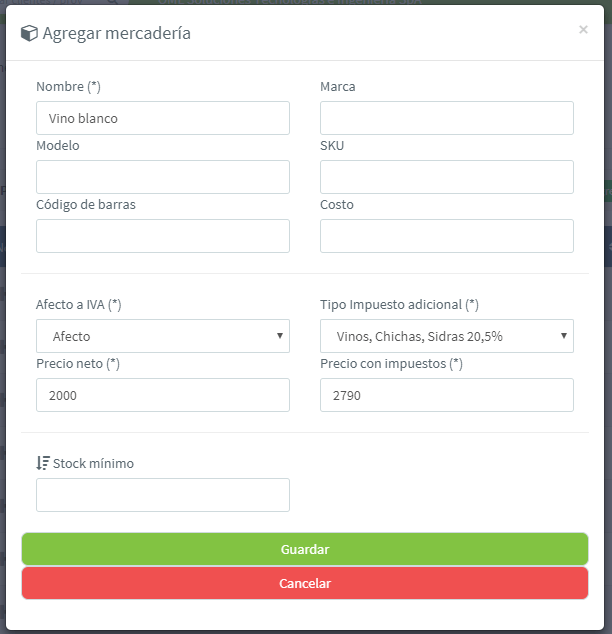Click the Precio neto field showing 2000
The width and height of the screenshot is (612, 634).
coord(163,395)
